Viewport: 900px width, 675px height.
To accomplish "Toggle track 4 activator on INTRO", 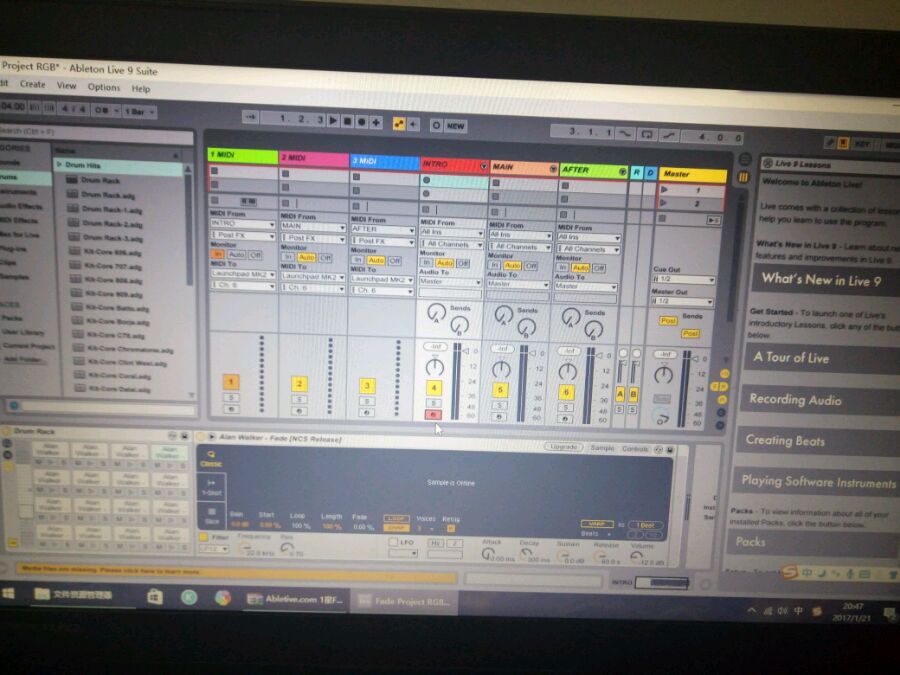I will pyautogui.click(x=434, y=388).
